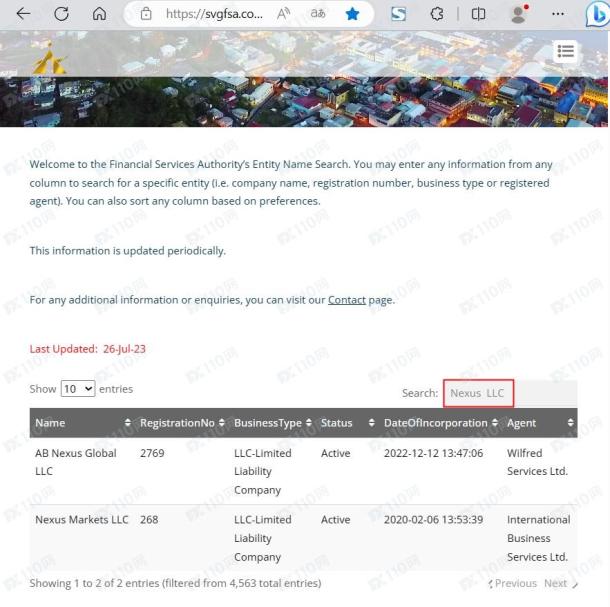
Task: Open the browser home page icon
Action: click(99, 14)
